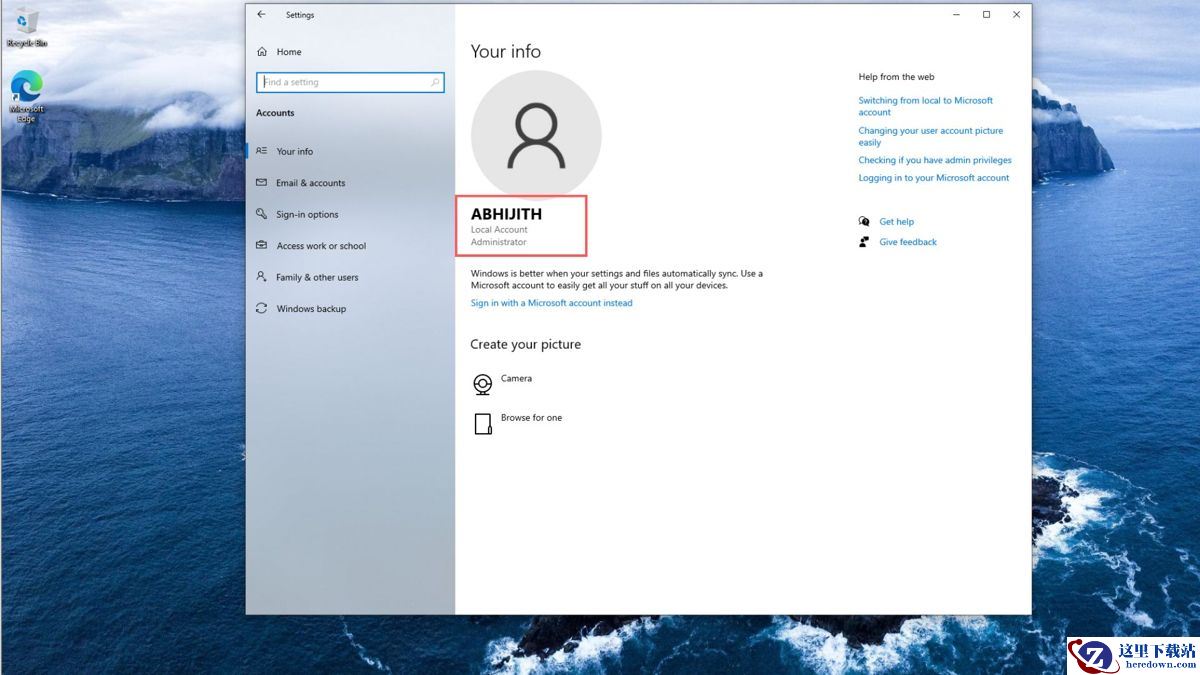This screenshot has width=1200, height=675.
Task: Click Get help link
Action: pos(896,222)
